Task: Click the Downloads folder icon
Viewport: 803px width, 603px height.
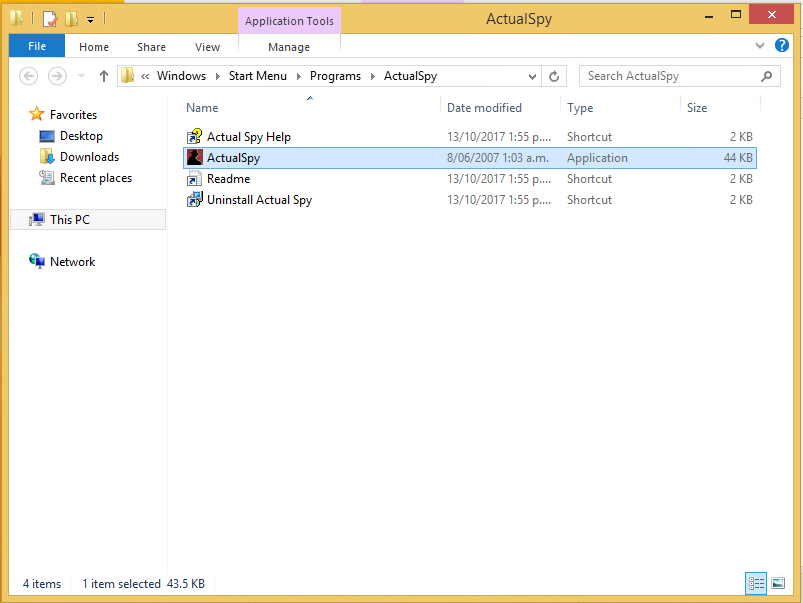Action: coord(47,156)
